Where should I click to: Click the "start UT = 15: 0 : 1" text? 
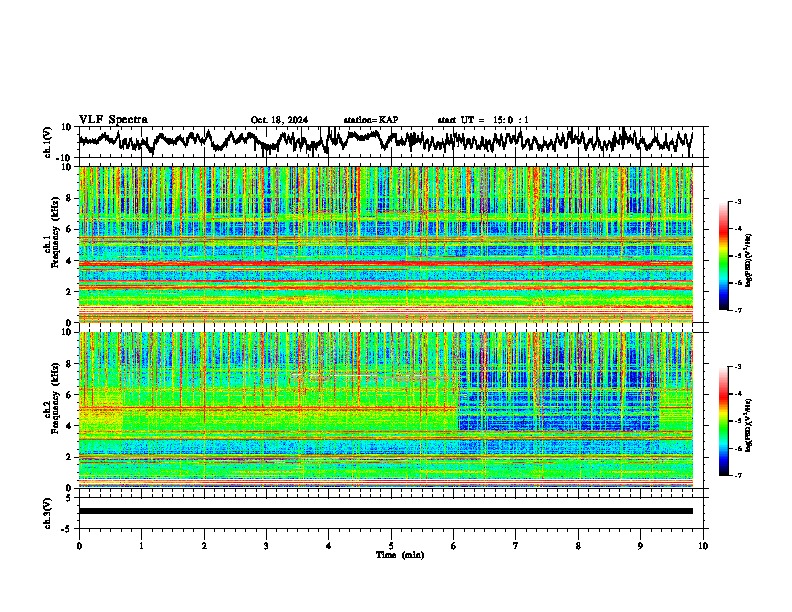point(483,120)
